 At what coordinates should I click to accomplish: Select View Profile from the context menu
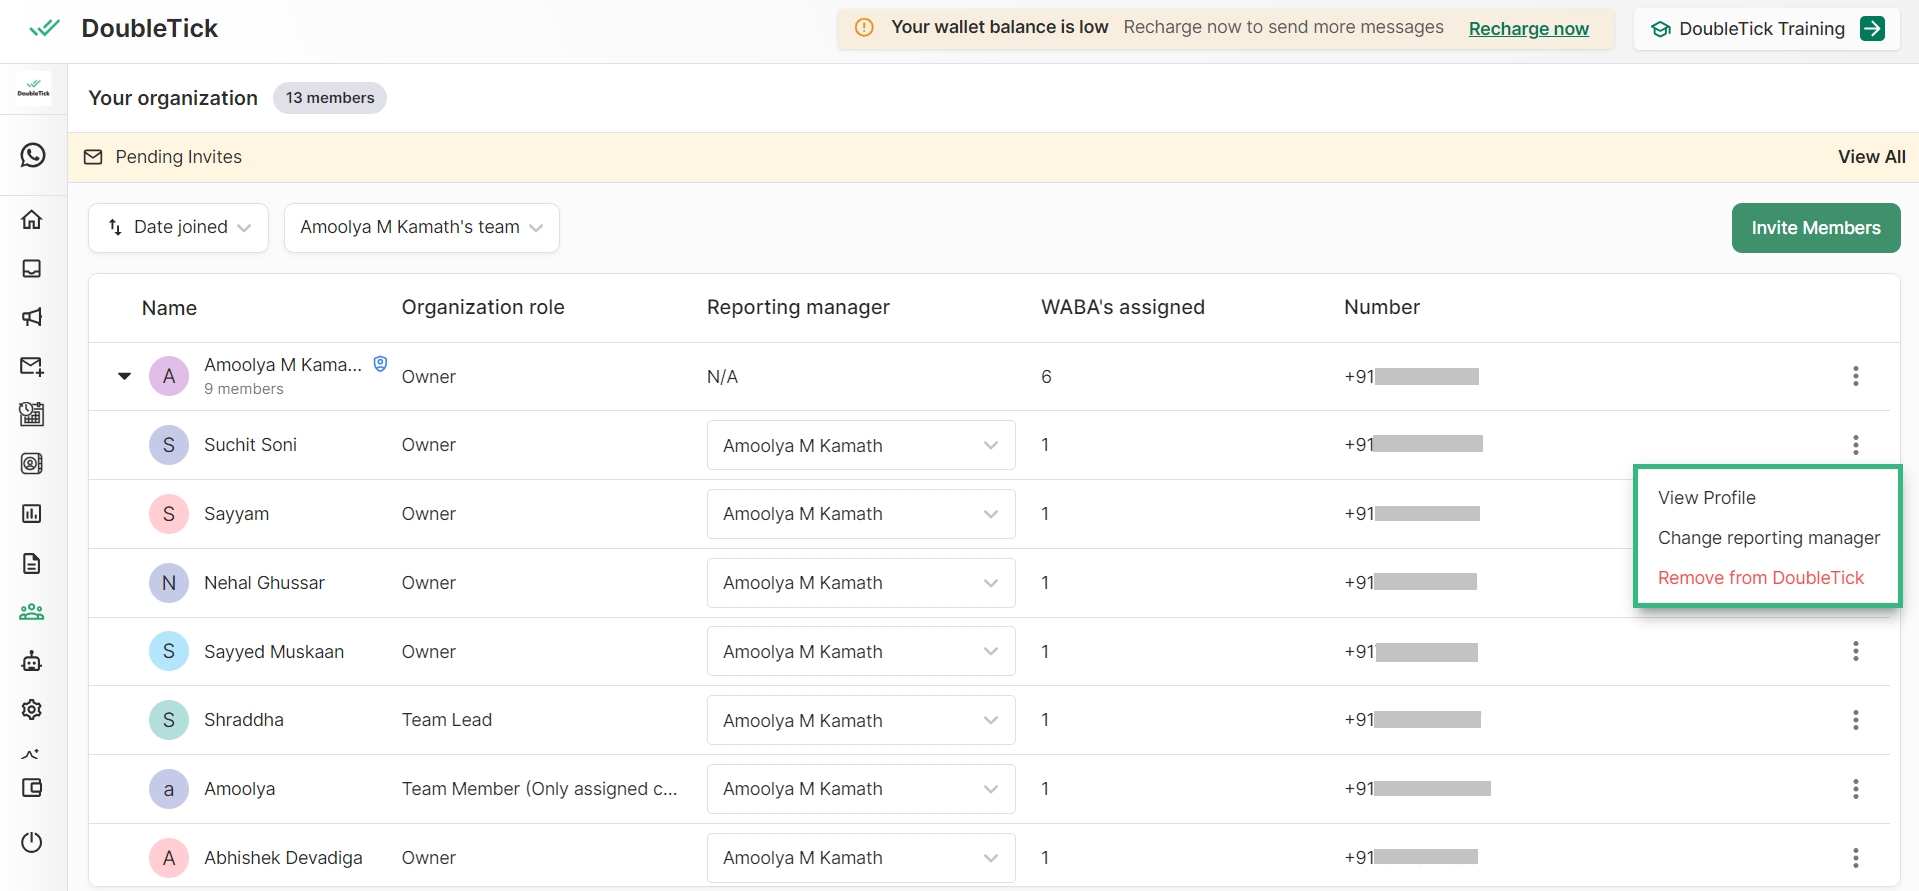pyautogui.click(x=1706, y=498)
